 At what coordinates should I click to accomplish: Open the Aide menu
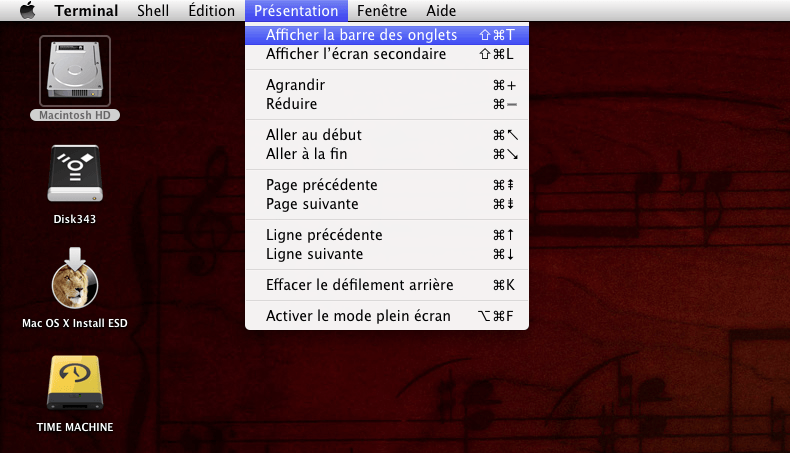point(441,11)
